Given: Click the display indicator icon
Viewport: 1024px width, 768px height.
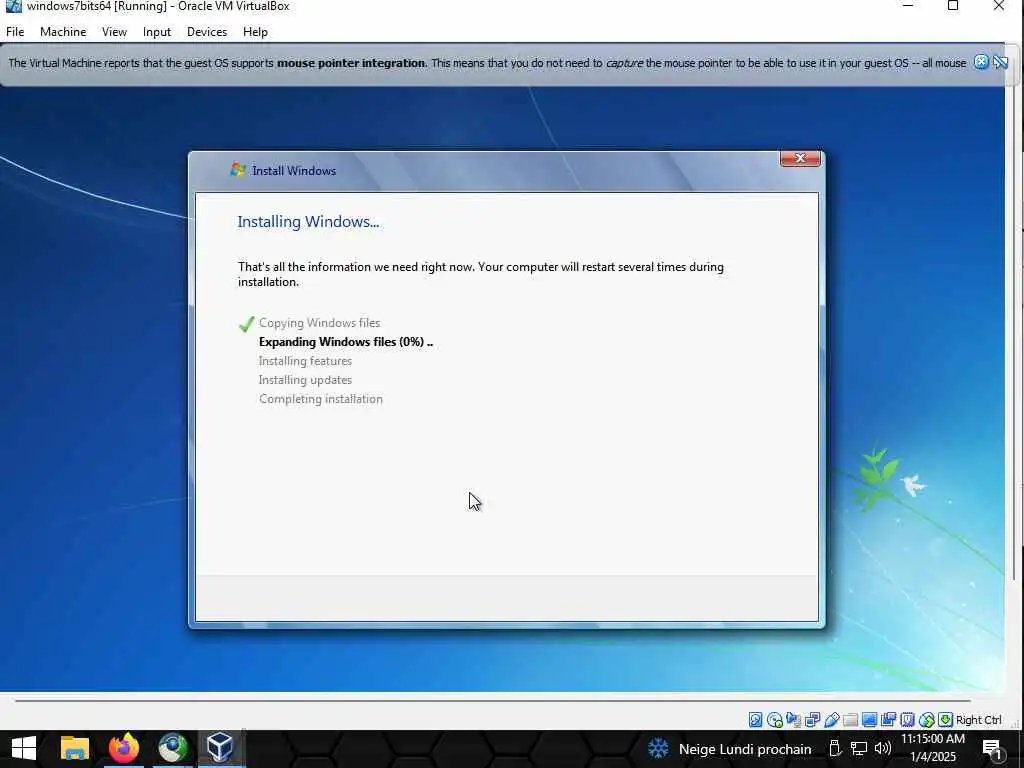Looking at the screenshot, I should 869,720.
